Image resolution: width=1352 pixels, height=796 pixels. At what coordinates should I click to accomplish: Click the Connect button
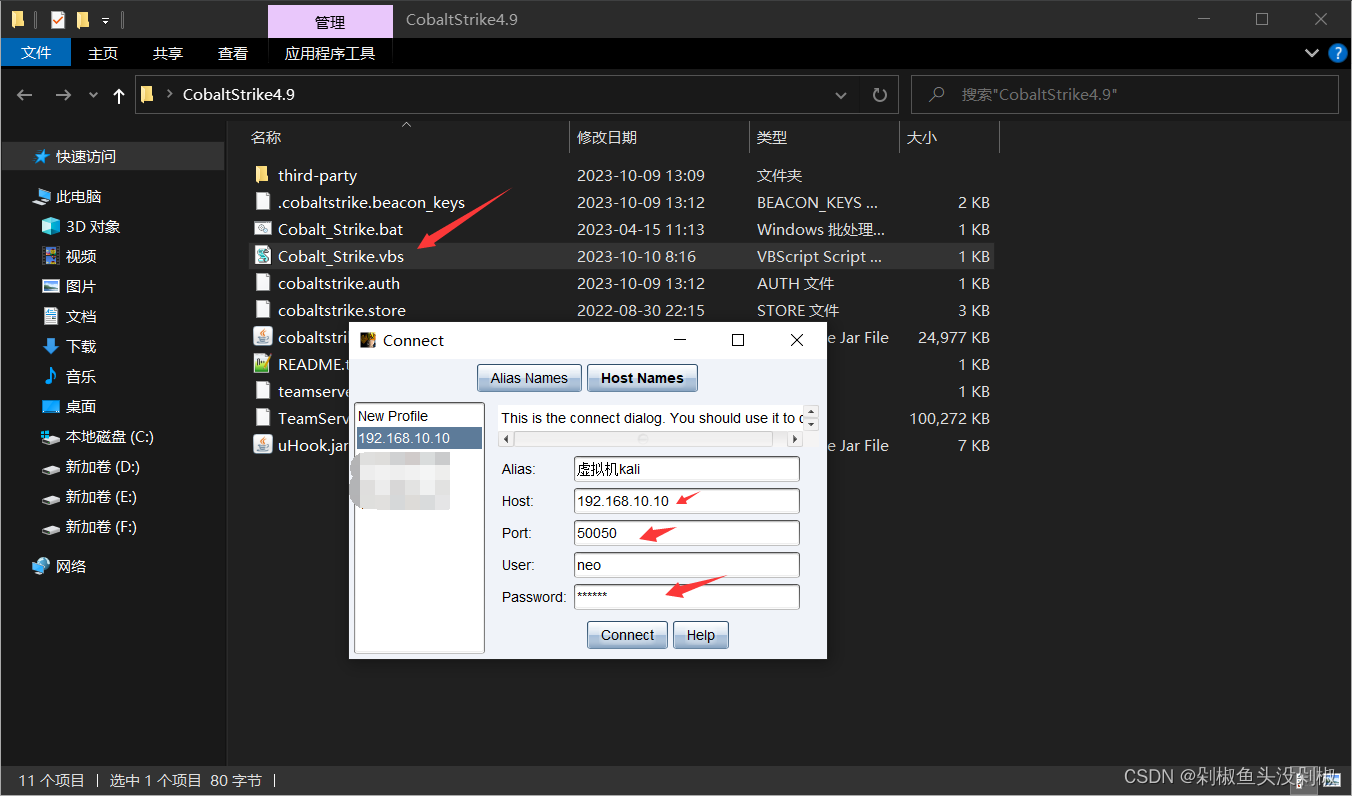[x=627, y=635]
